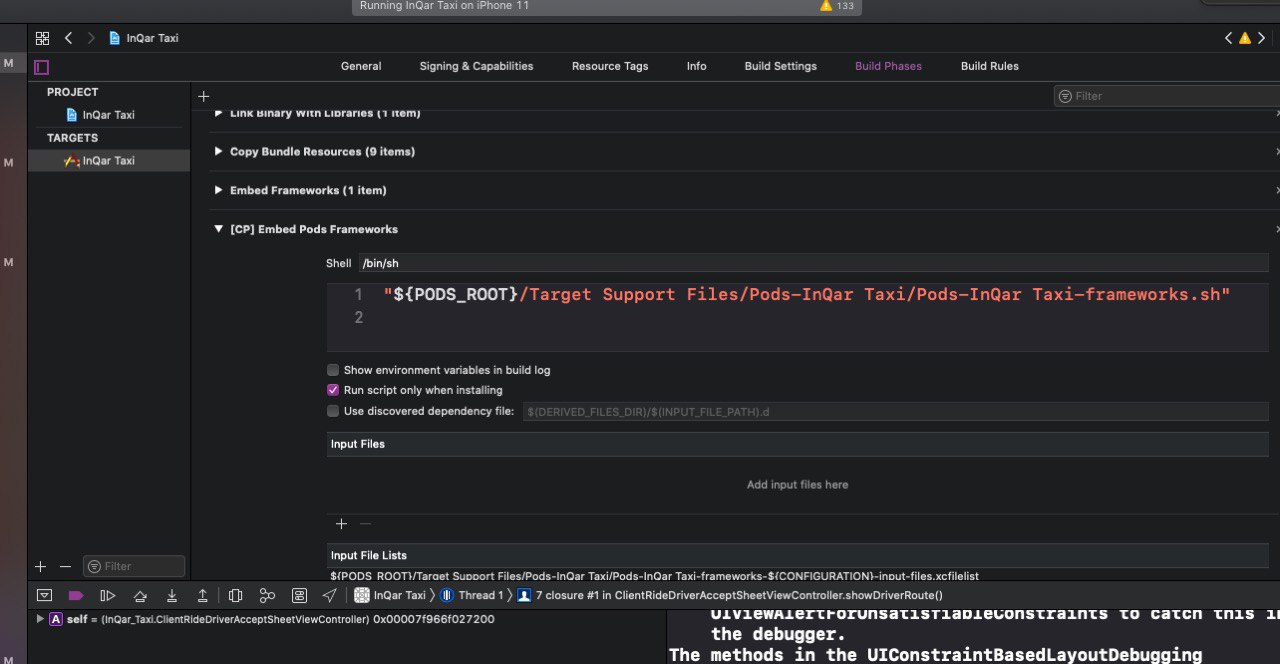This screenshot has height=664, width=1280.
Task: Click the InQar Taxi project file icon in breadcrumb
Action: (115, 38)
